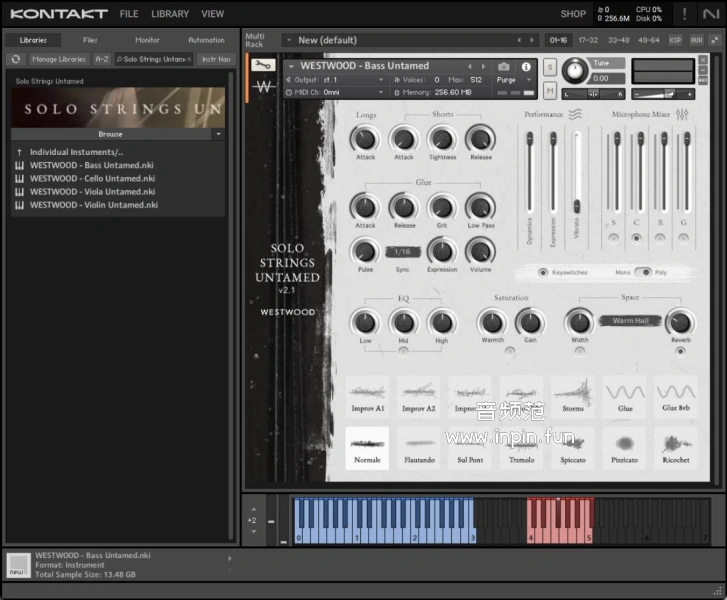Open the LIBRARY menu
The height and width of the screenshot is (600, 727).
tap(170, 14)
